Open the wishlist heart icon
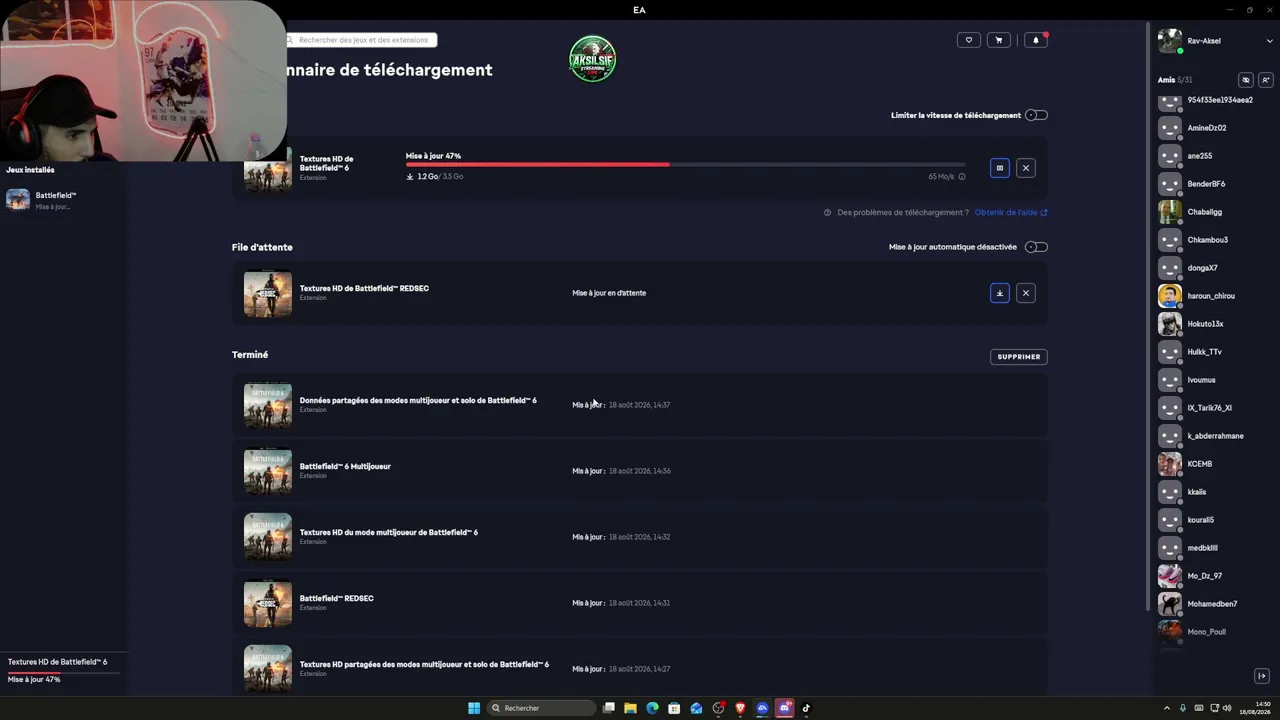The image size is (1280, 720). tap(968, 40)
